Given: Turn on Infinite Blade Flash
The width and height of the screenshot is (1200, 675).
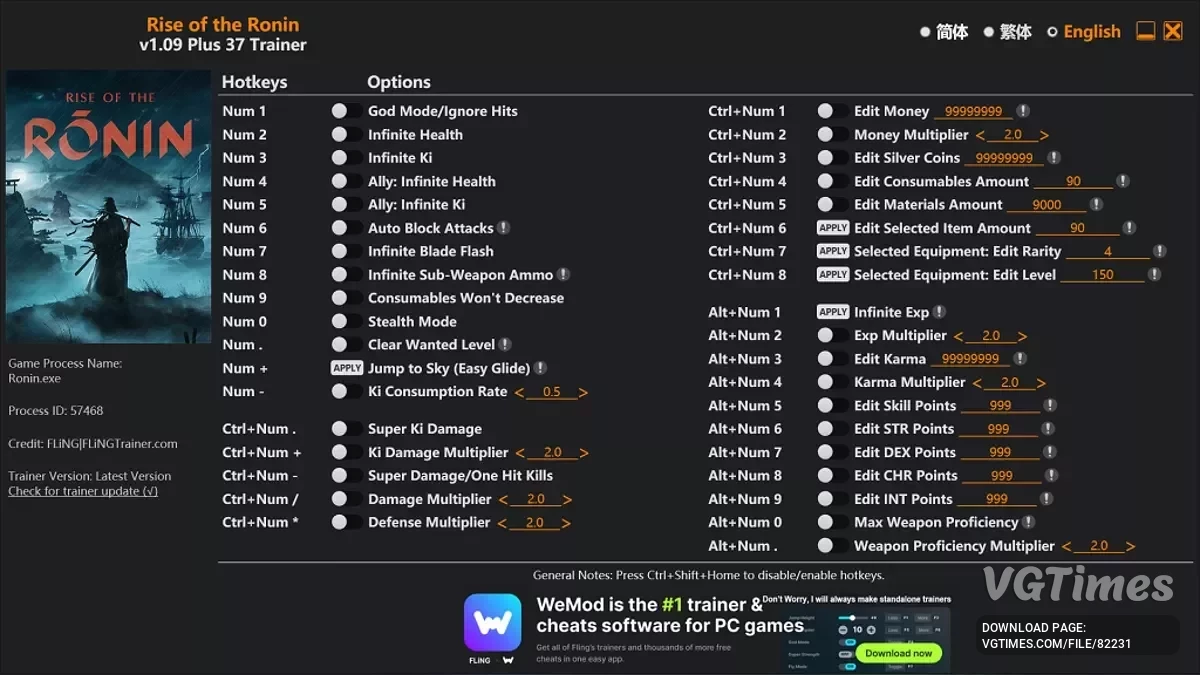Looking at the screenshot, I should click(346, 251).
